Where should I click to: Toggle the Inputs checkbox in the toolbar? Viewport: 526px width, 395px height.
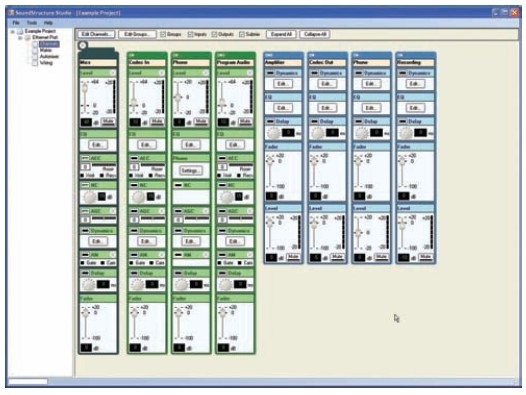[191, 34]
